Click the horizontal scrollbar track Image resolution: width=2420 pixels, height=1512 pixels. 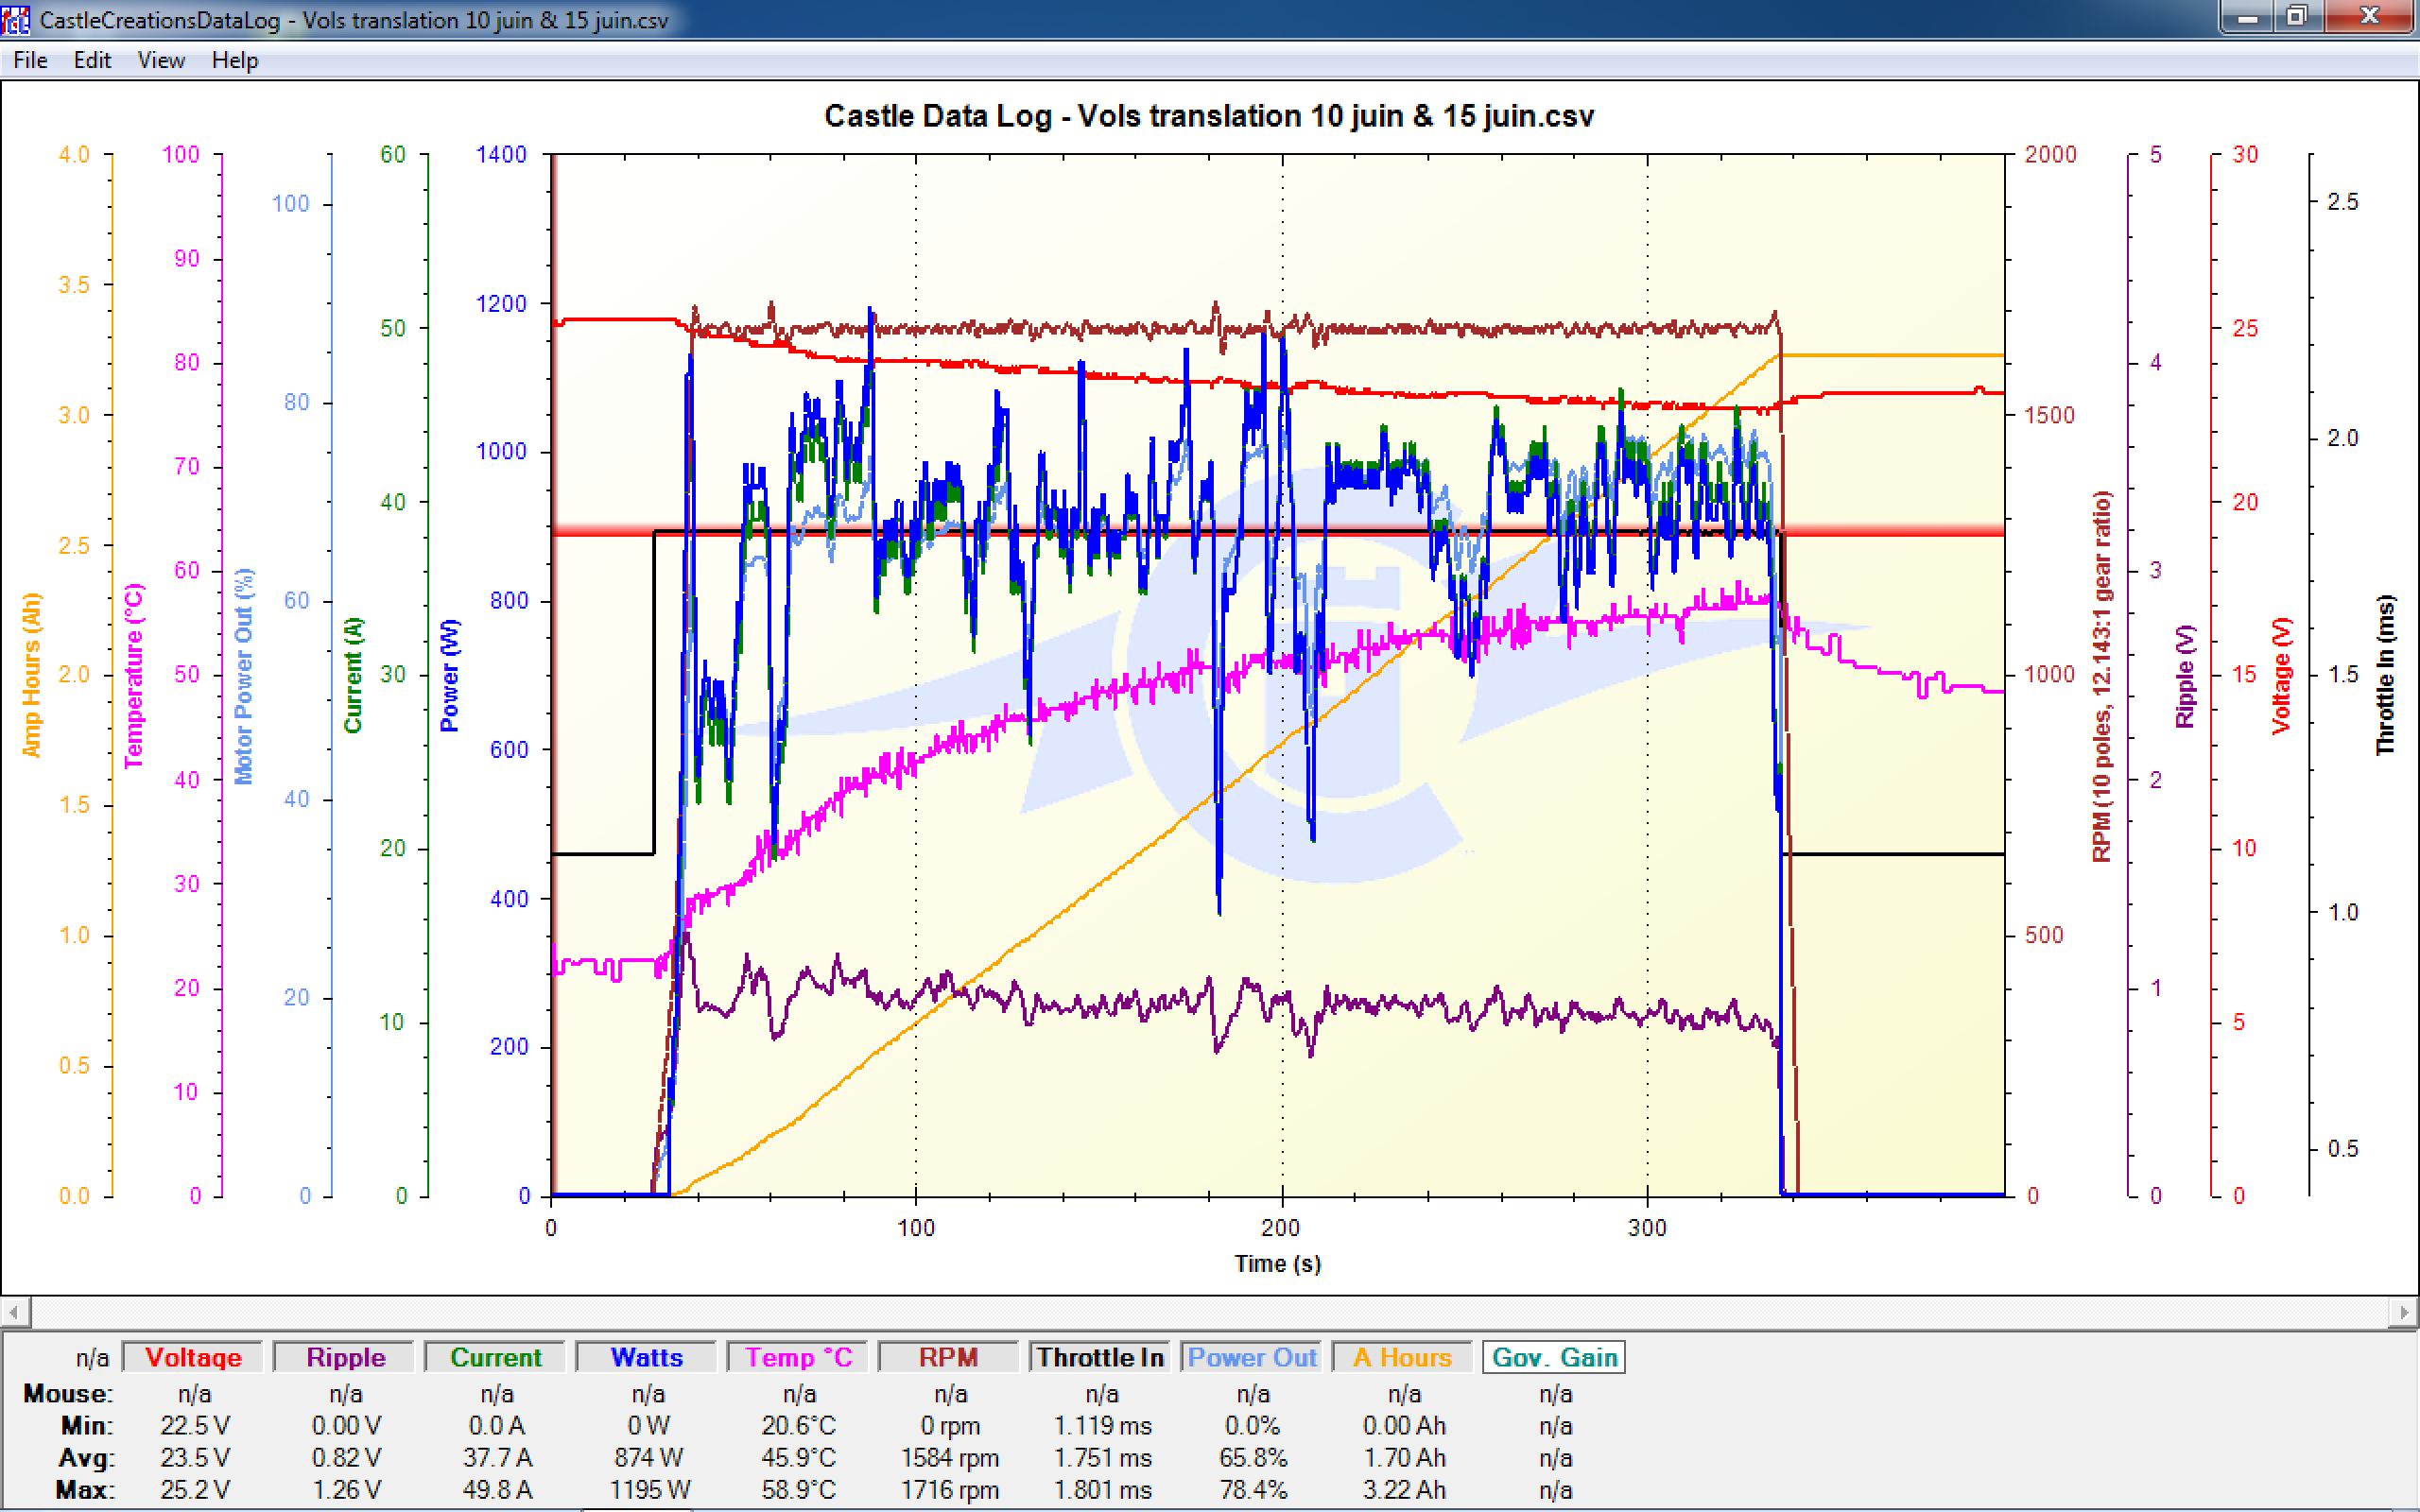pyautogui.click(x=1209, y=1311)
